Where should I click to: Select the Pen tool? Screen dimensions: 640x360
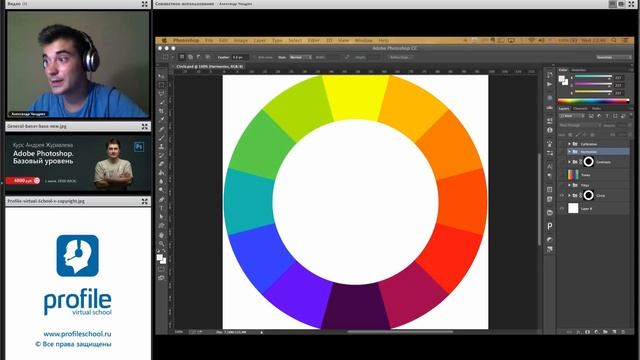click(162, 199)
